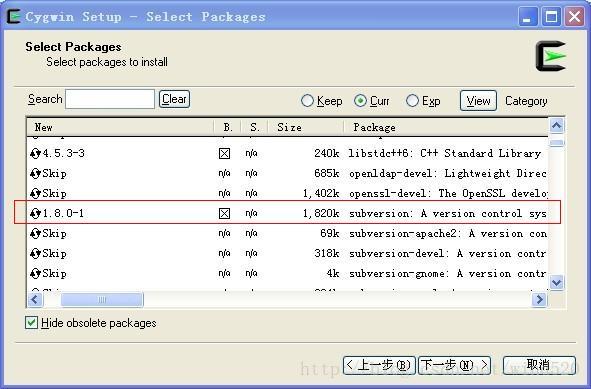This screenshot has width=591, height=389.
Task: Click the Clear search button
Action: pyautogui.click(x=174, y=99)
